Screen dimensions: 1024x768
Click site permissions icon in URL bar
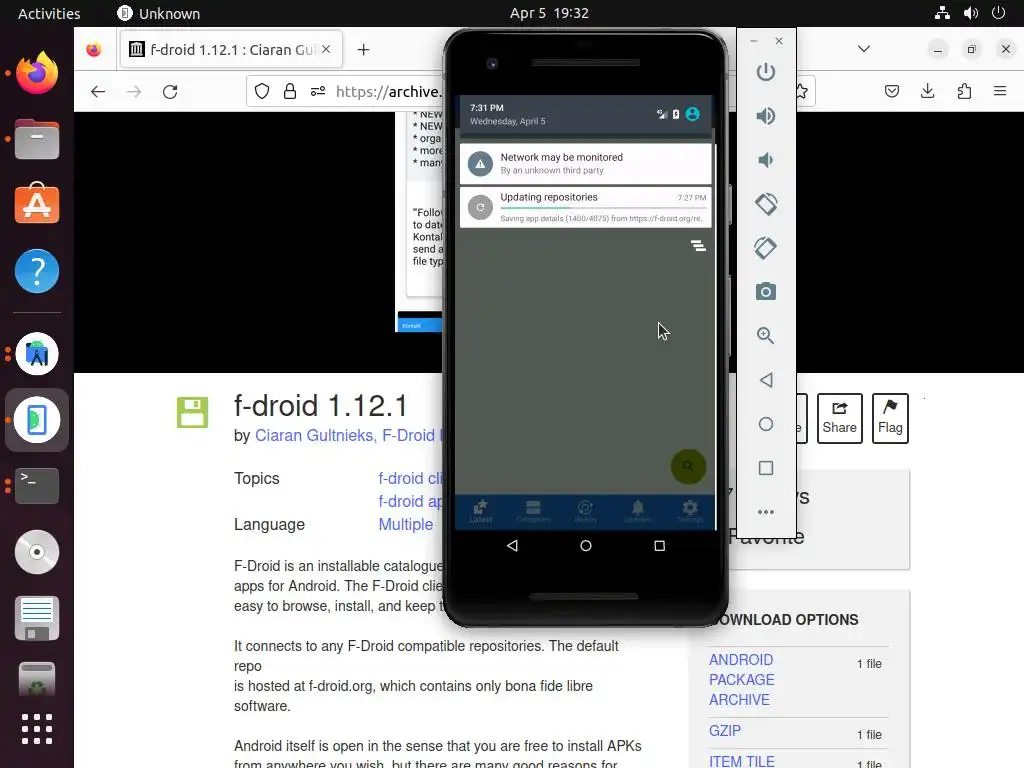point(318,91)
